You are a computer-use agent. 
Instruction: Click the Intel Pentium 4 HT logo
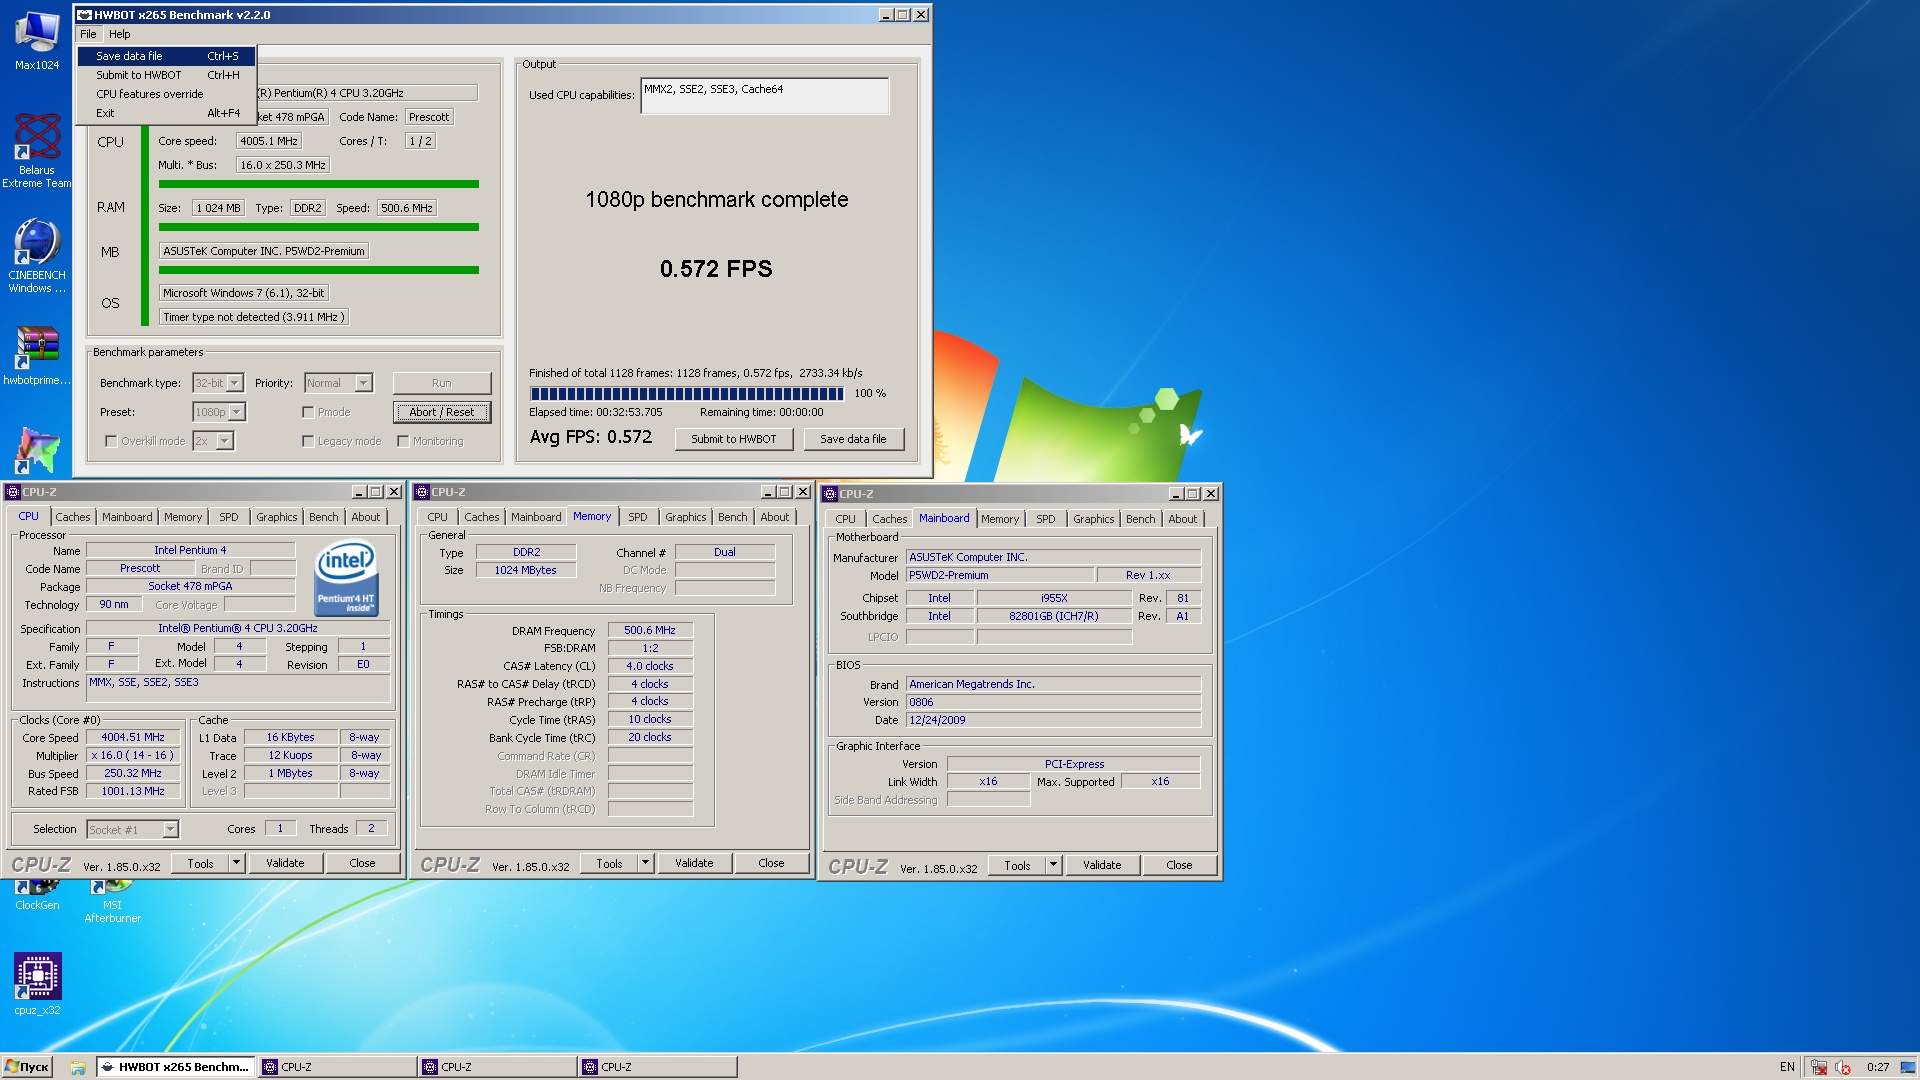click(346, 577)
